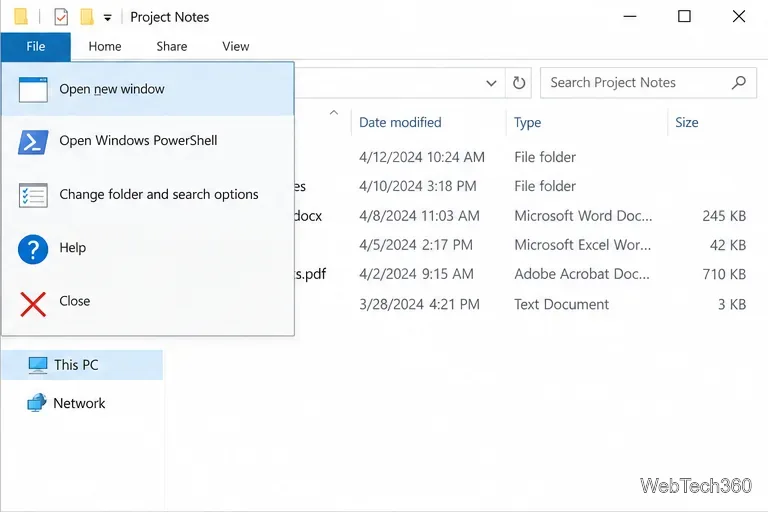This screenshot has width=768, height=512.
Task: Click in the Search Project Notes field
Action: pos(648,83)
